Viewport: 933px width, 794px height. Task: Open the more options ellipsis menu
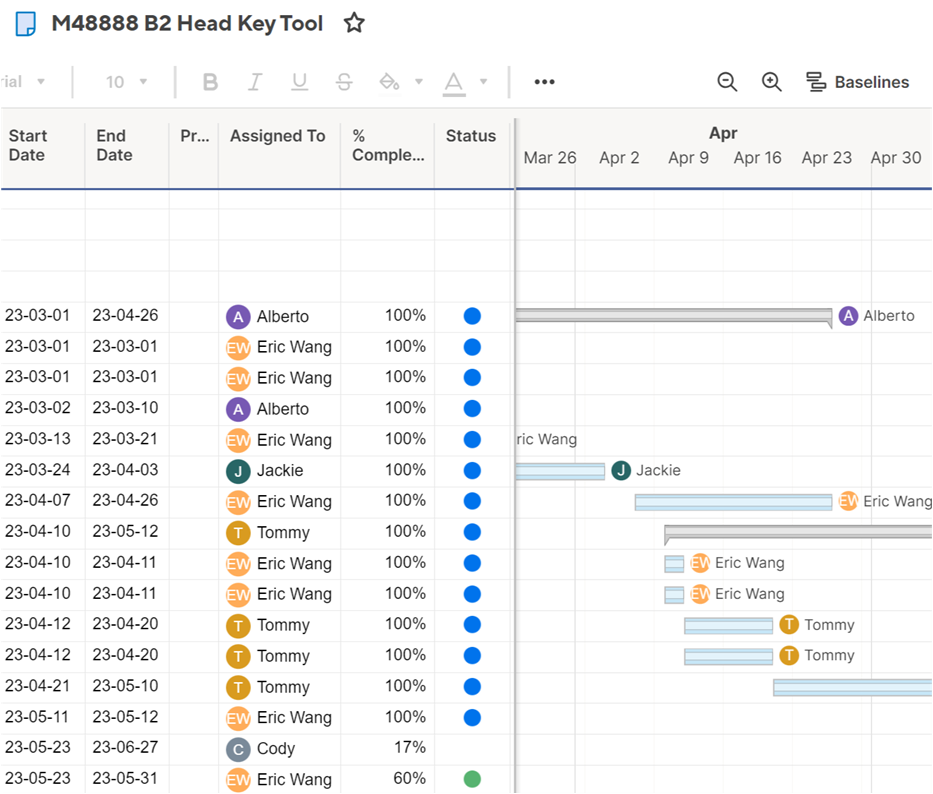544,82
